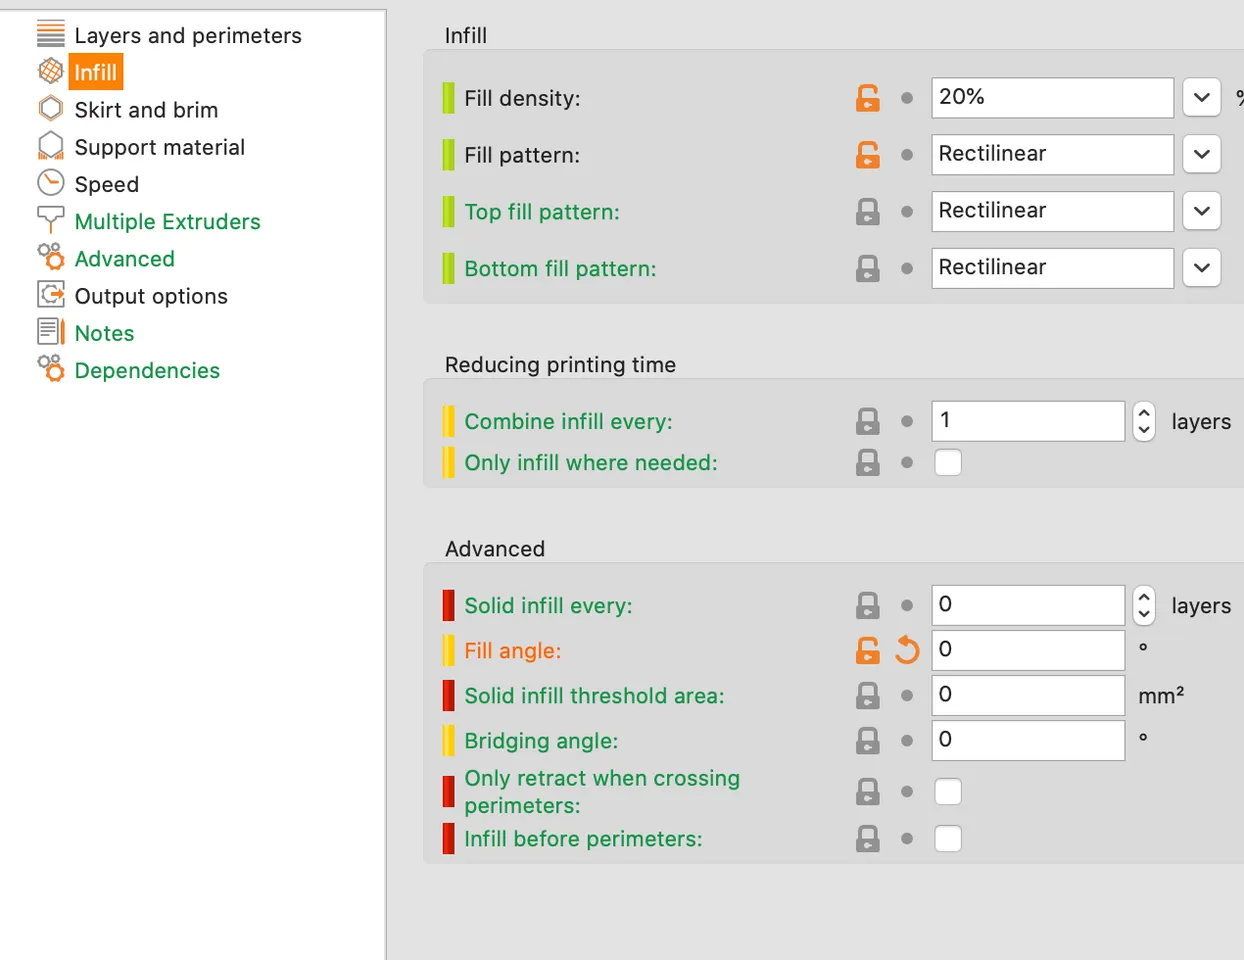Open the Fill density dropdown arrow
This screenshot has width=1244, height=960.
point(1202,98)
